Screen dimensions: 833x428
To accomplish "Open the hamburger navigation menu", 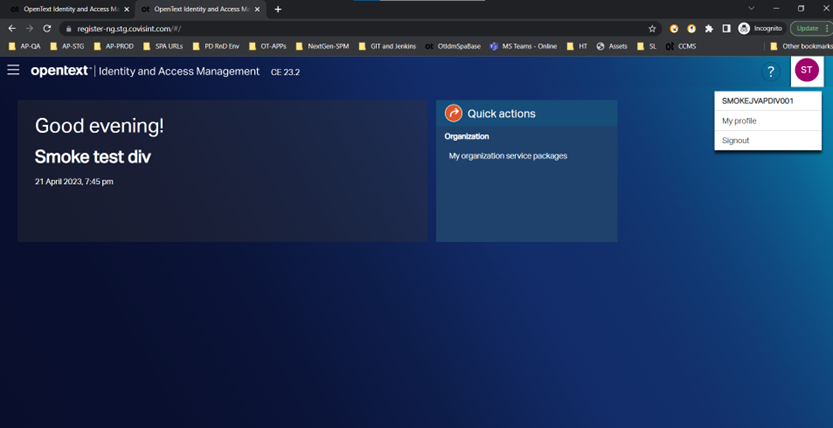I will pos(13,71).
